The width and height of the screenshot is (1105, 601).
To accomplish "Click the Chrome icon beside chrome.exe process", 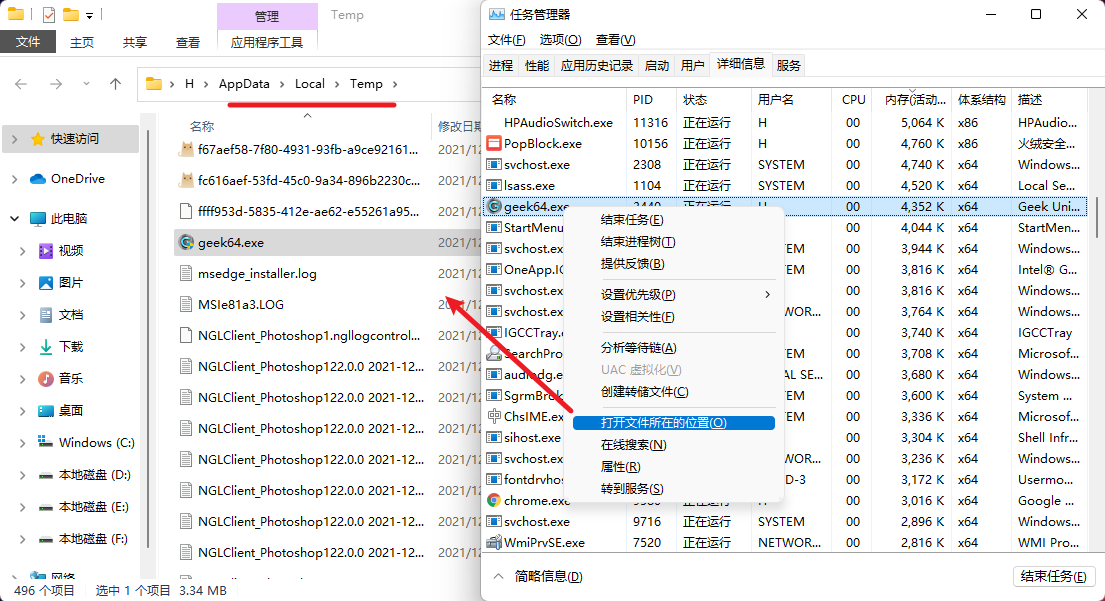I will (x=495, y=500).
